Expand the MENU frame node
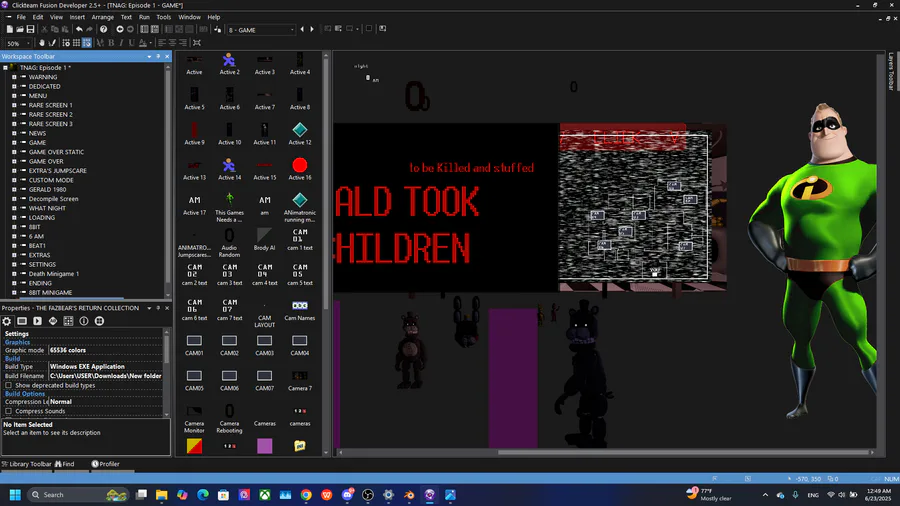This screenshot has width=900, height=506. click(14, 96)
